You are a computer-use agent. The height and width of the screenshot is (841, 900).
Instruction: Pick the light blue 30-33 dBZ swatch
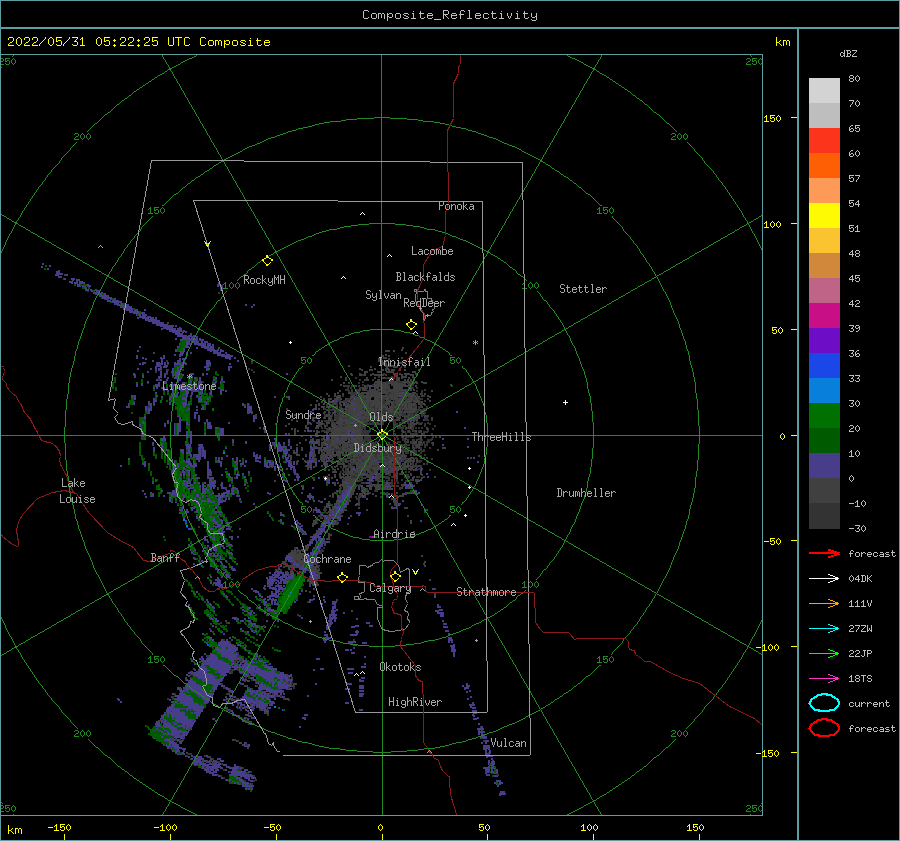[x=824, y=390]
